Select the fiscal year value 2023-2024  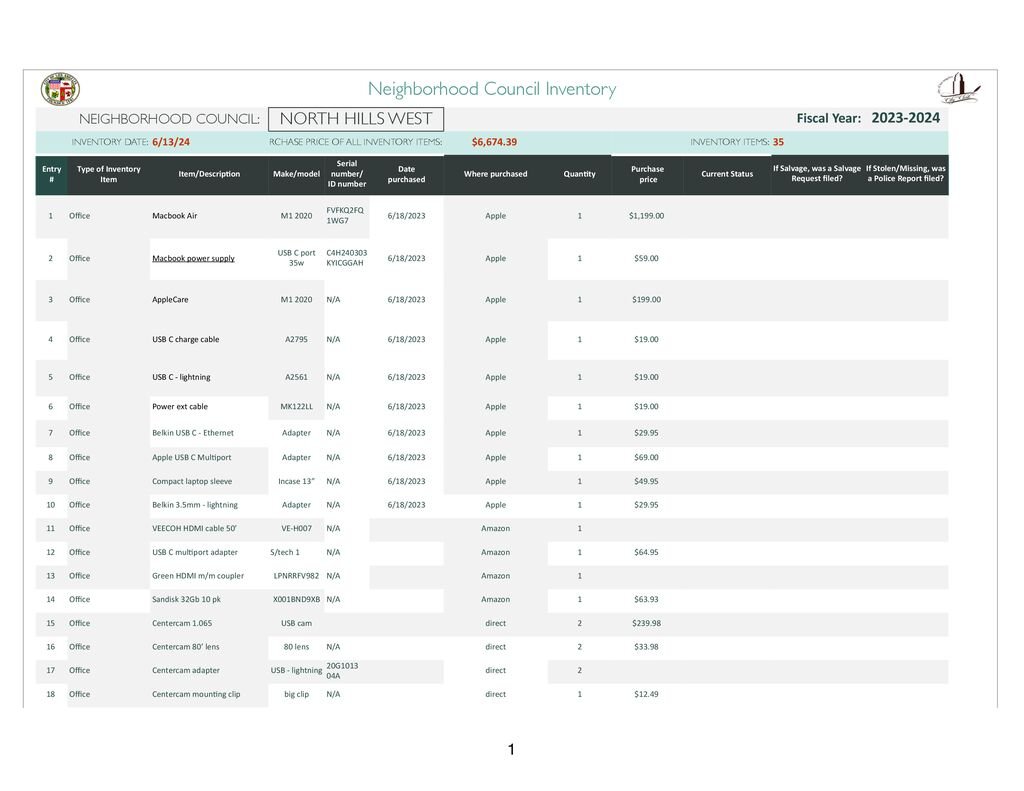pyautogui.click(x=906, y=118)
